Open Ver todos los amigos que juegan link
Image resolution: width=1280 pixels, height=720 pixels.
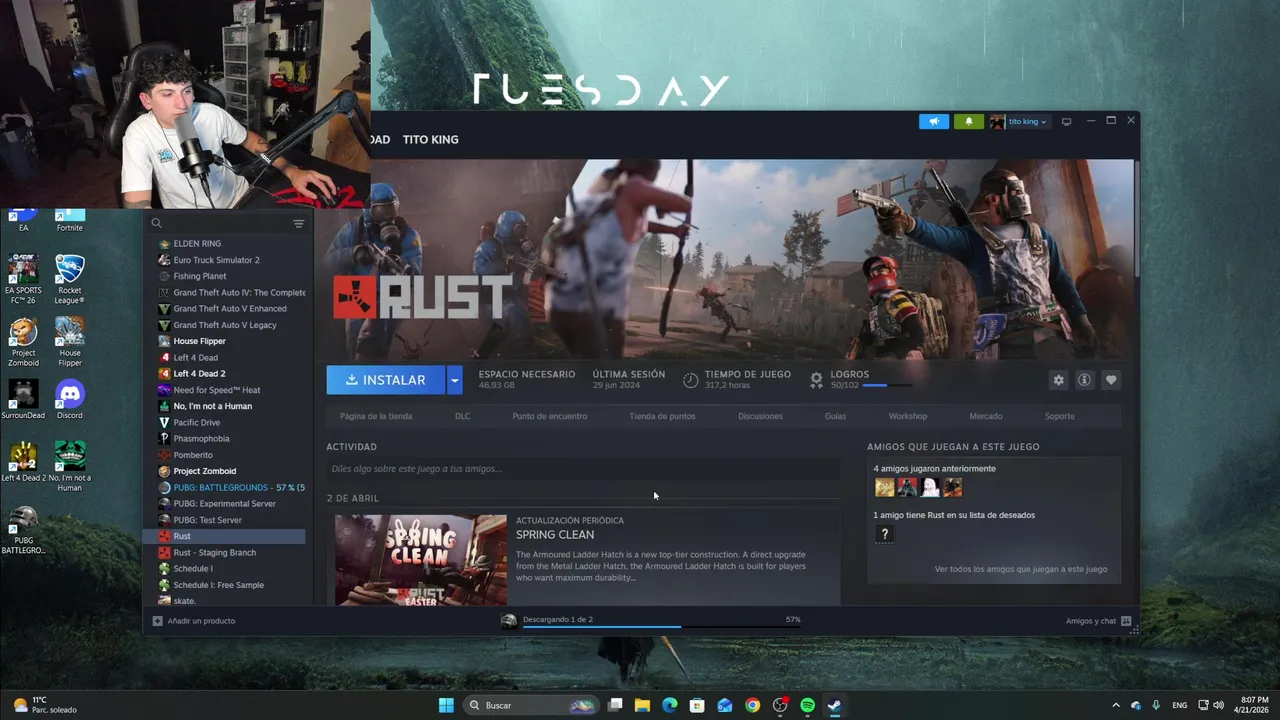point(1021,569)
